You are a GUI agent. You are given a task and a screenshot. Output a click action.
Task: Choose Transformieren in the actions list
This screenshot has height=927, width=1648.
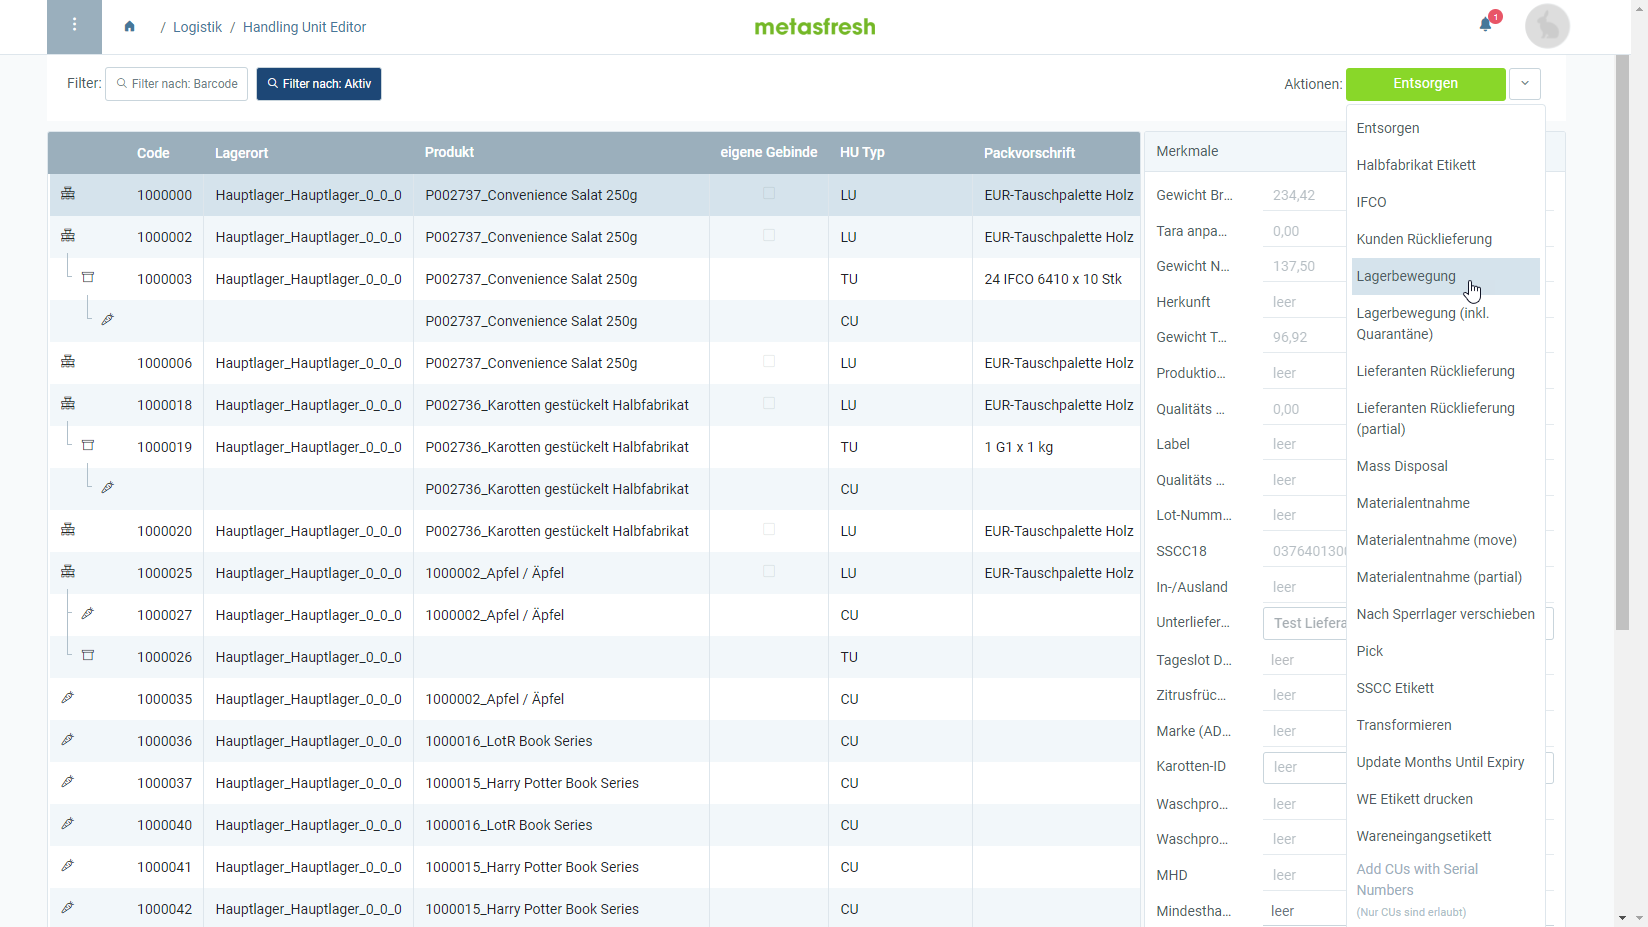click(x=1403, y=725)
